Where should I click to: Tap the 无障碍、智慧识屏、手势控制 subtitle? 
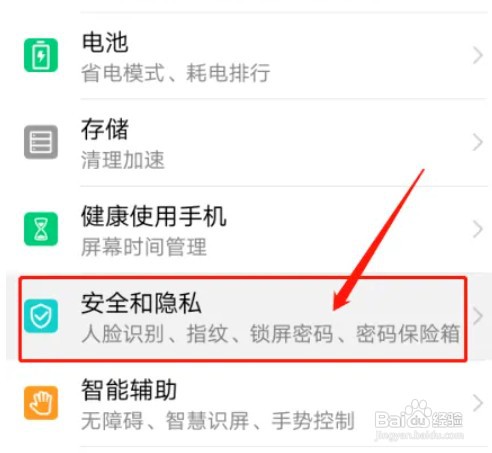pyautogui.click(x=218, y=421)
